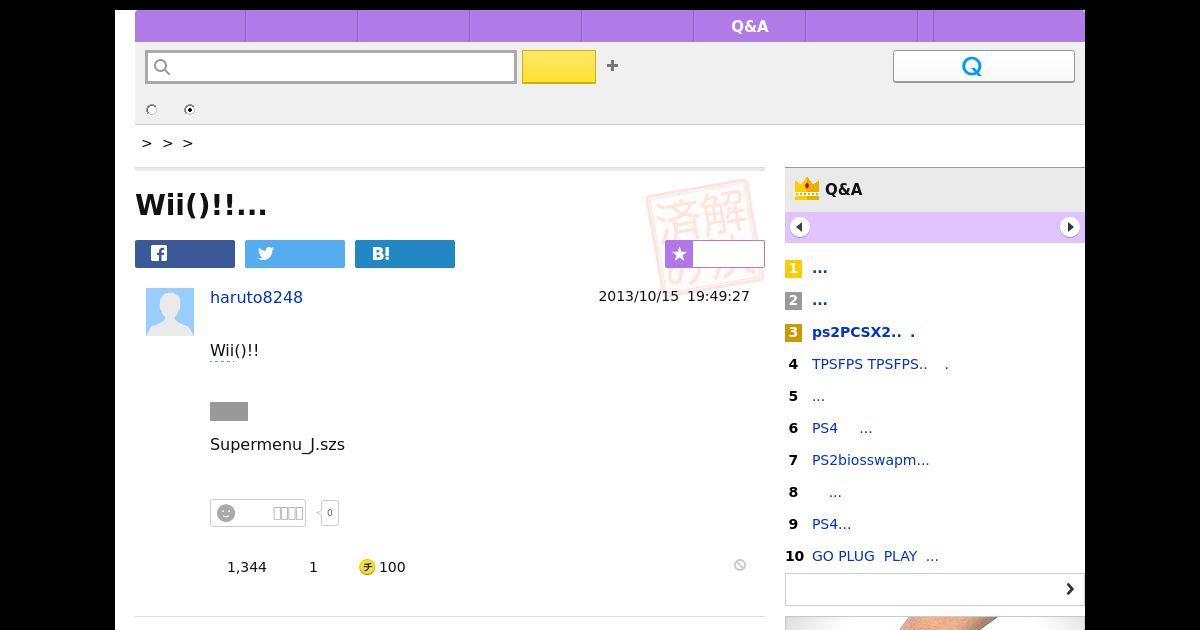This screenshot has width=1200, height=630.
Task: Click the purple star favorite button
Action: click(714, 254)
